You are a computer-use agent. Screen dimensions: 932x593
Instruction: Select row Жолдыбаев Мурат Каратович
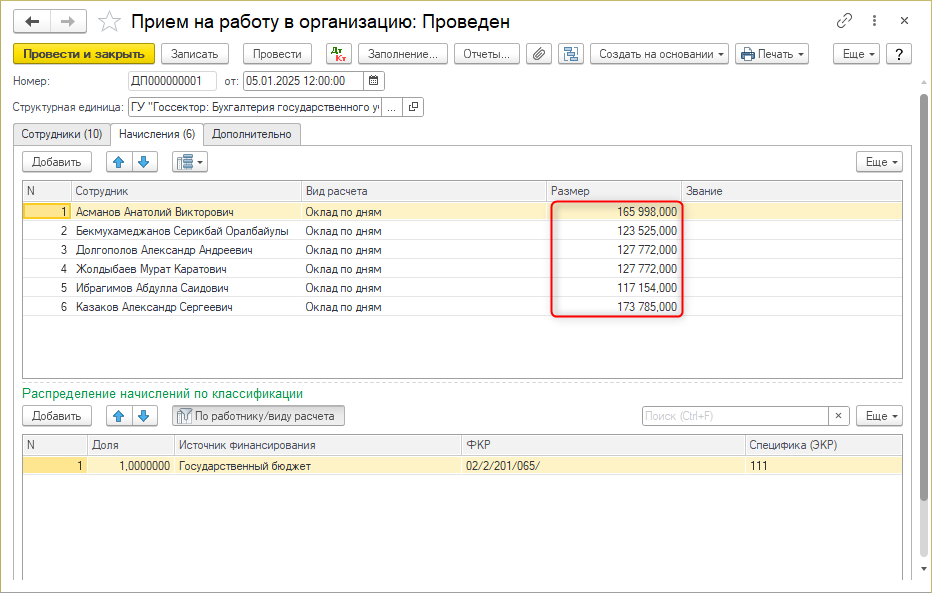pyautogui.click(x=462, y=269)
